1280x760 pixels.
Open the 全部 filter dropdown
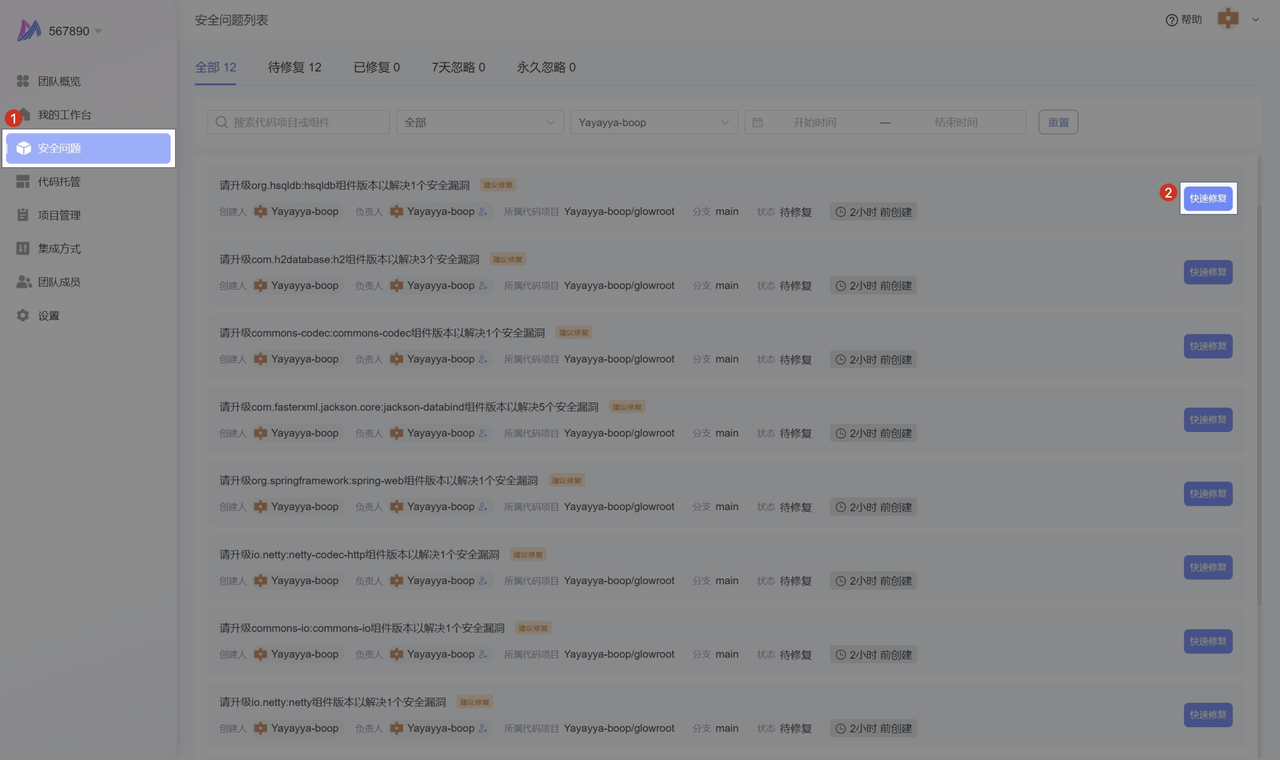pyautogui.click(x=480, y=122)
